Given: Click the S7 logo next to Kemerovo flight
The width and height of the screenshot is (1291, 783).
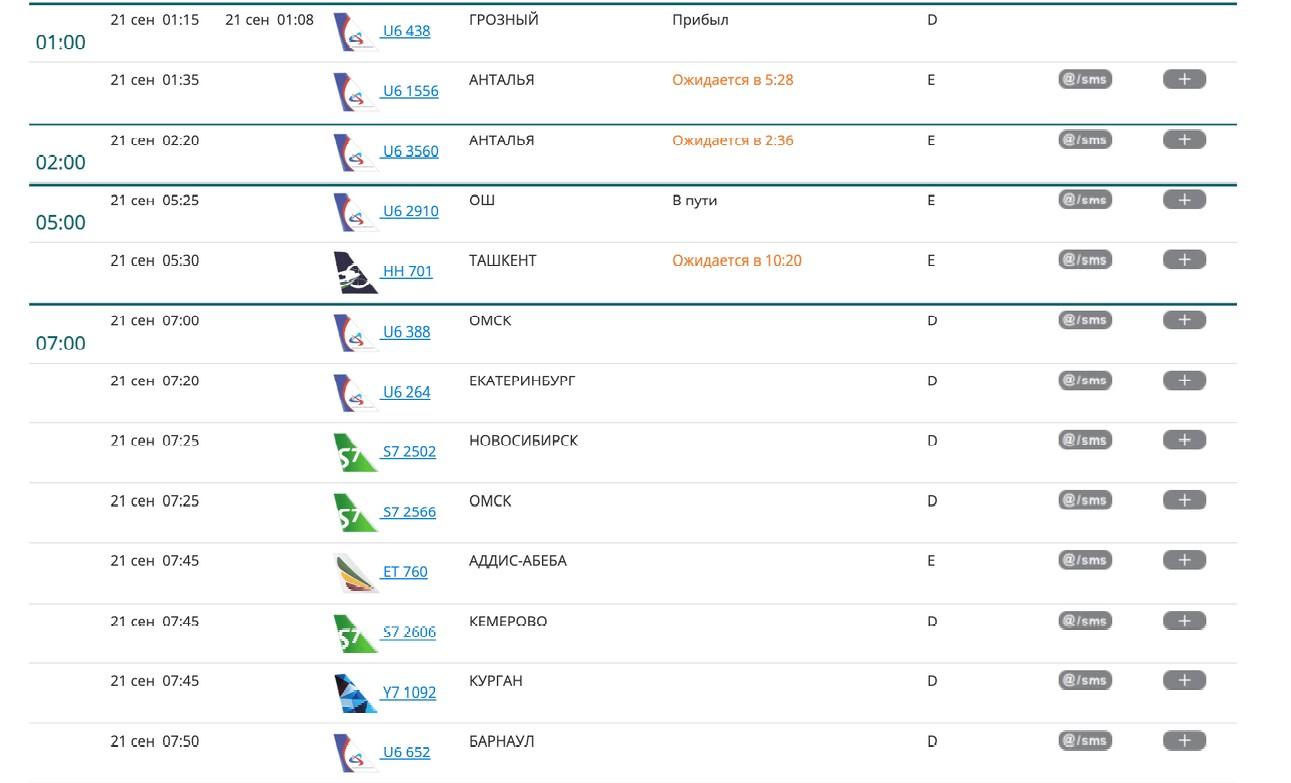Looking at the screenshot, I should [x=355, y=633].
